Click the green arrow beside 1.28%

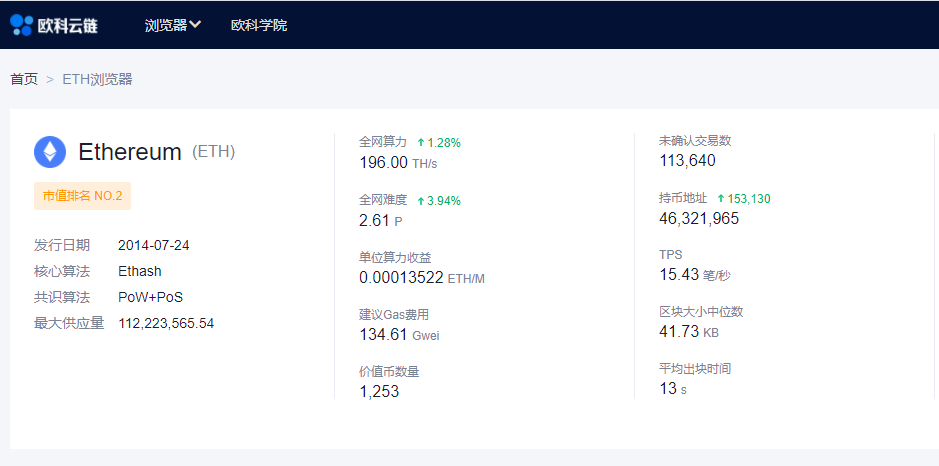421,143
